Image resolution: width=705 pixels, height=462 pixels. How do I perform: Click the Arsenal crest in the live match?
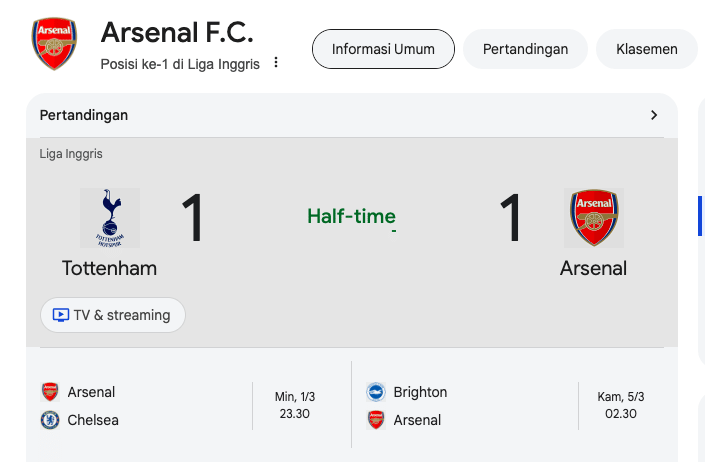[x=593, y=217]
